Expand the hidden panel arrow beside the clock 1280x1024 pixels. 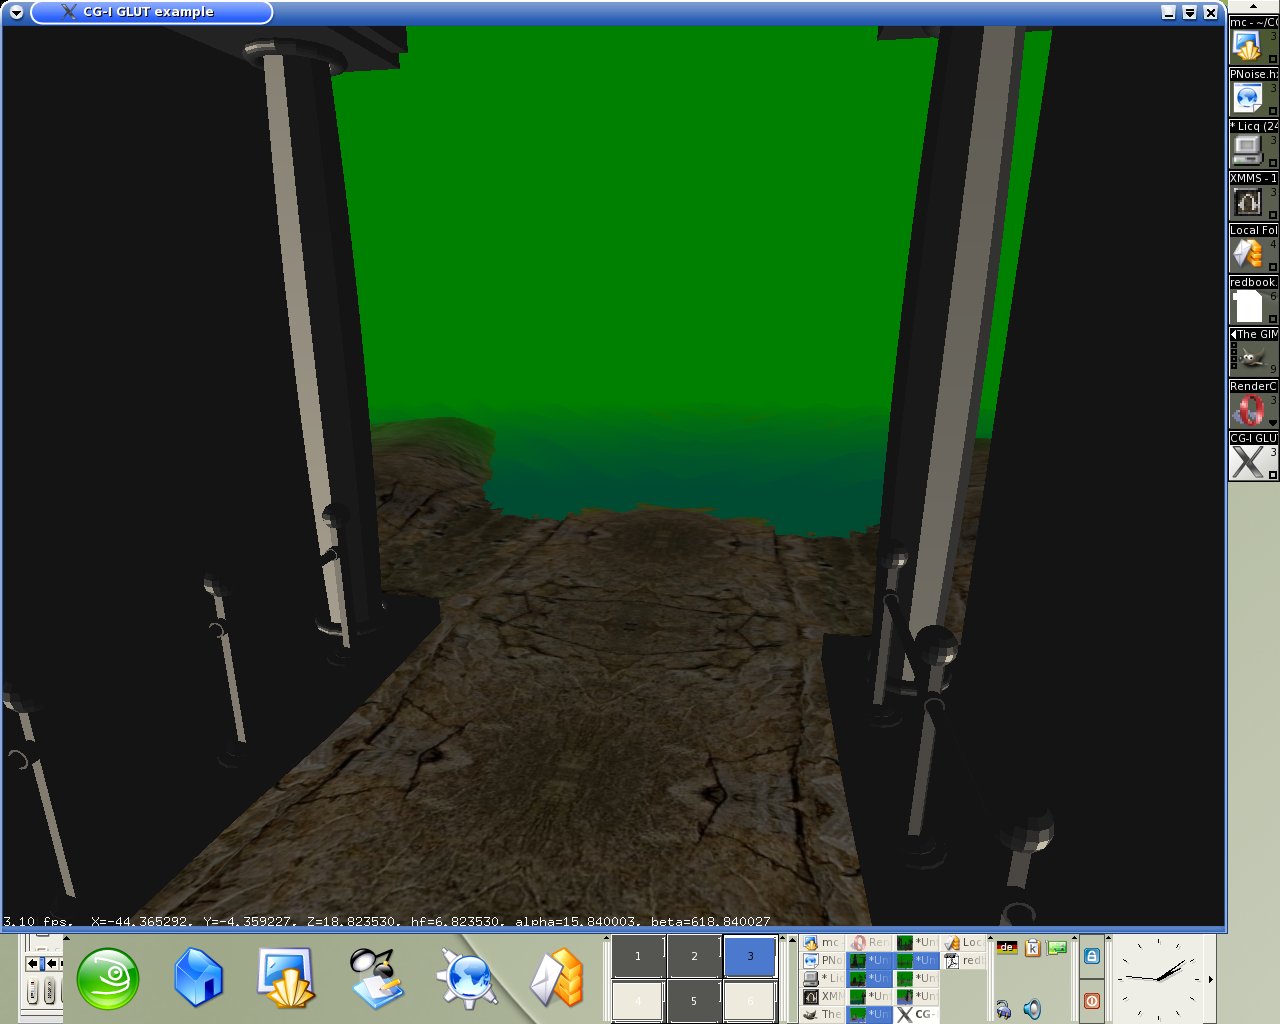pyautogui.click(x=1211, y=979)
